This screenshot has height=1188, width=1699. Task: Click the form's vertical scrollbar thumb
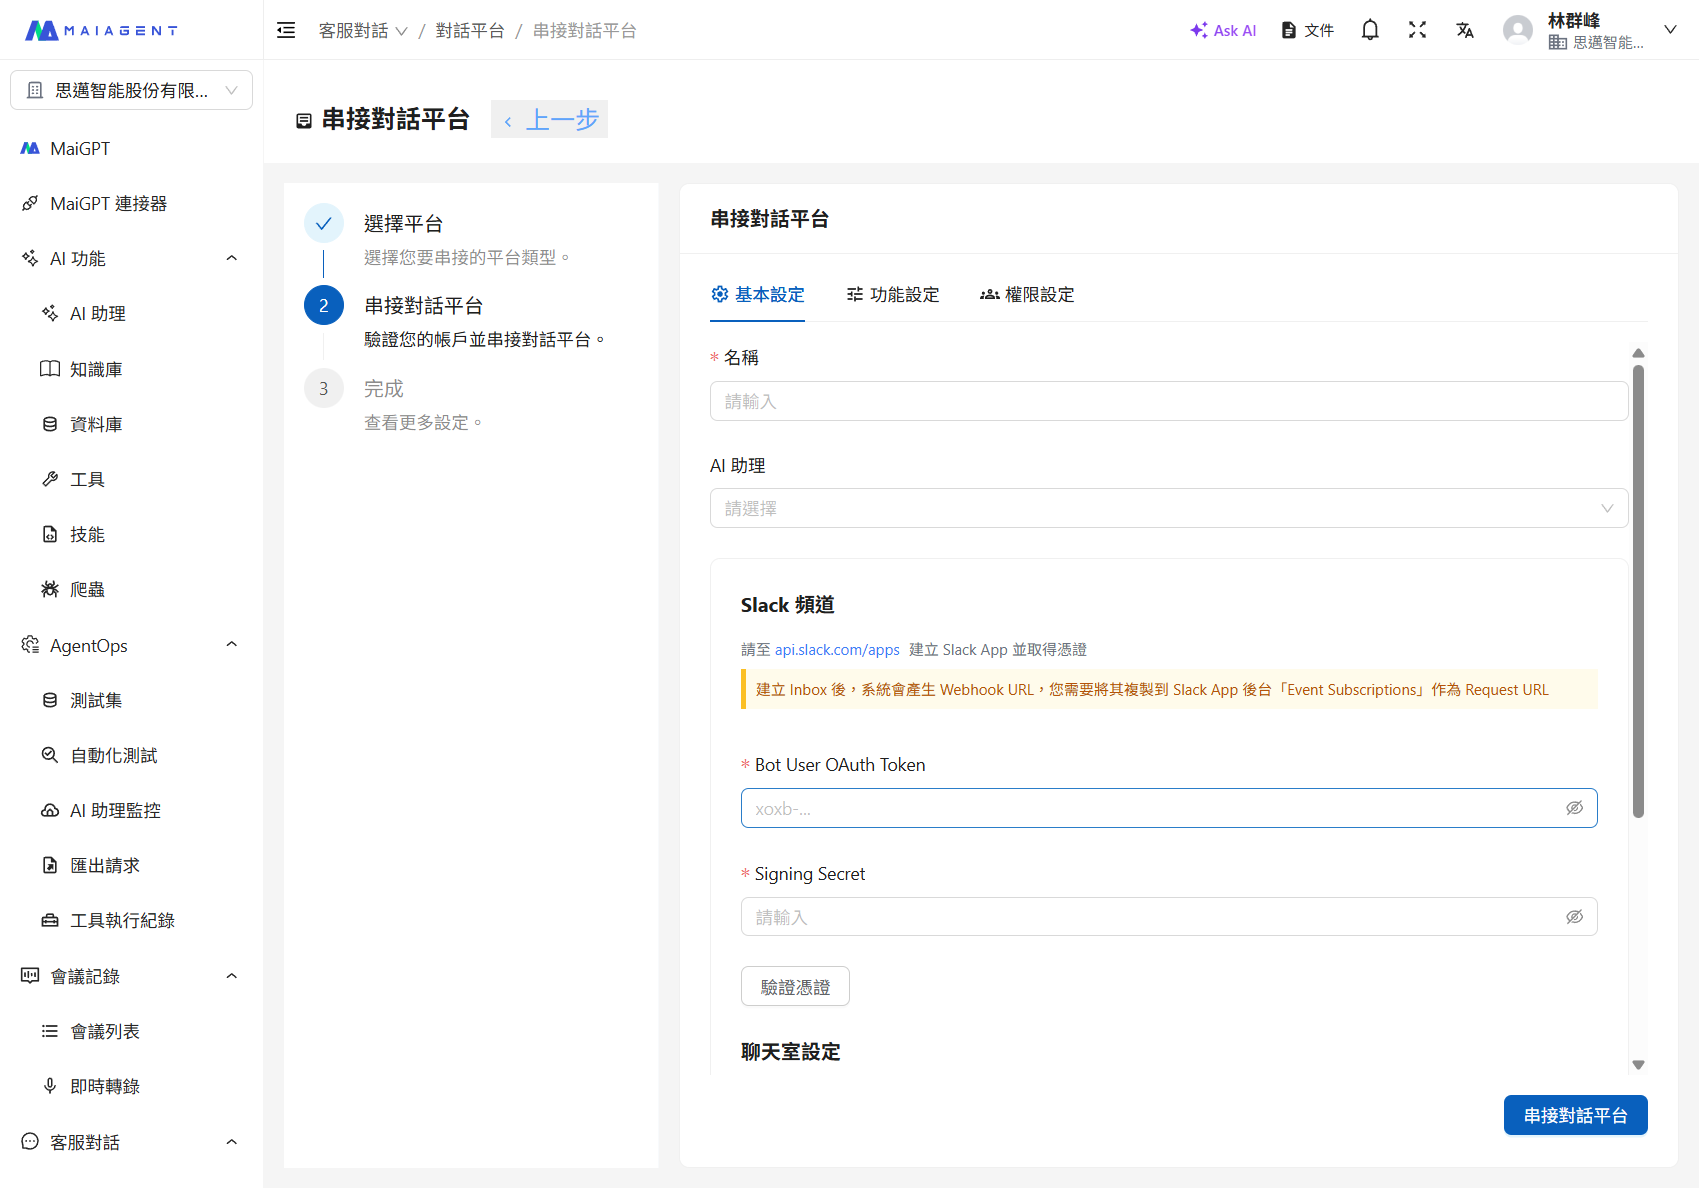(x=1638, y=590)
